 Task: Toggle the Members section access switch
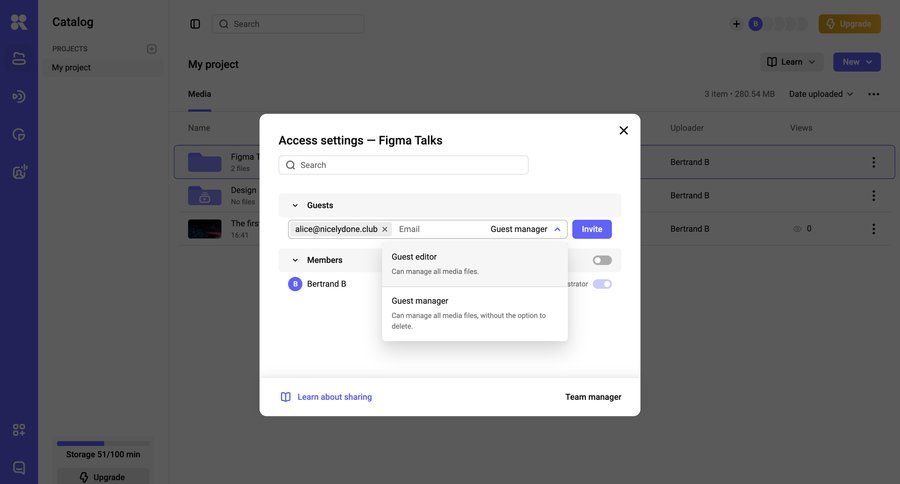(x=602, y=260)
